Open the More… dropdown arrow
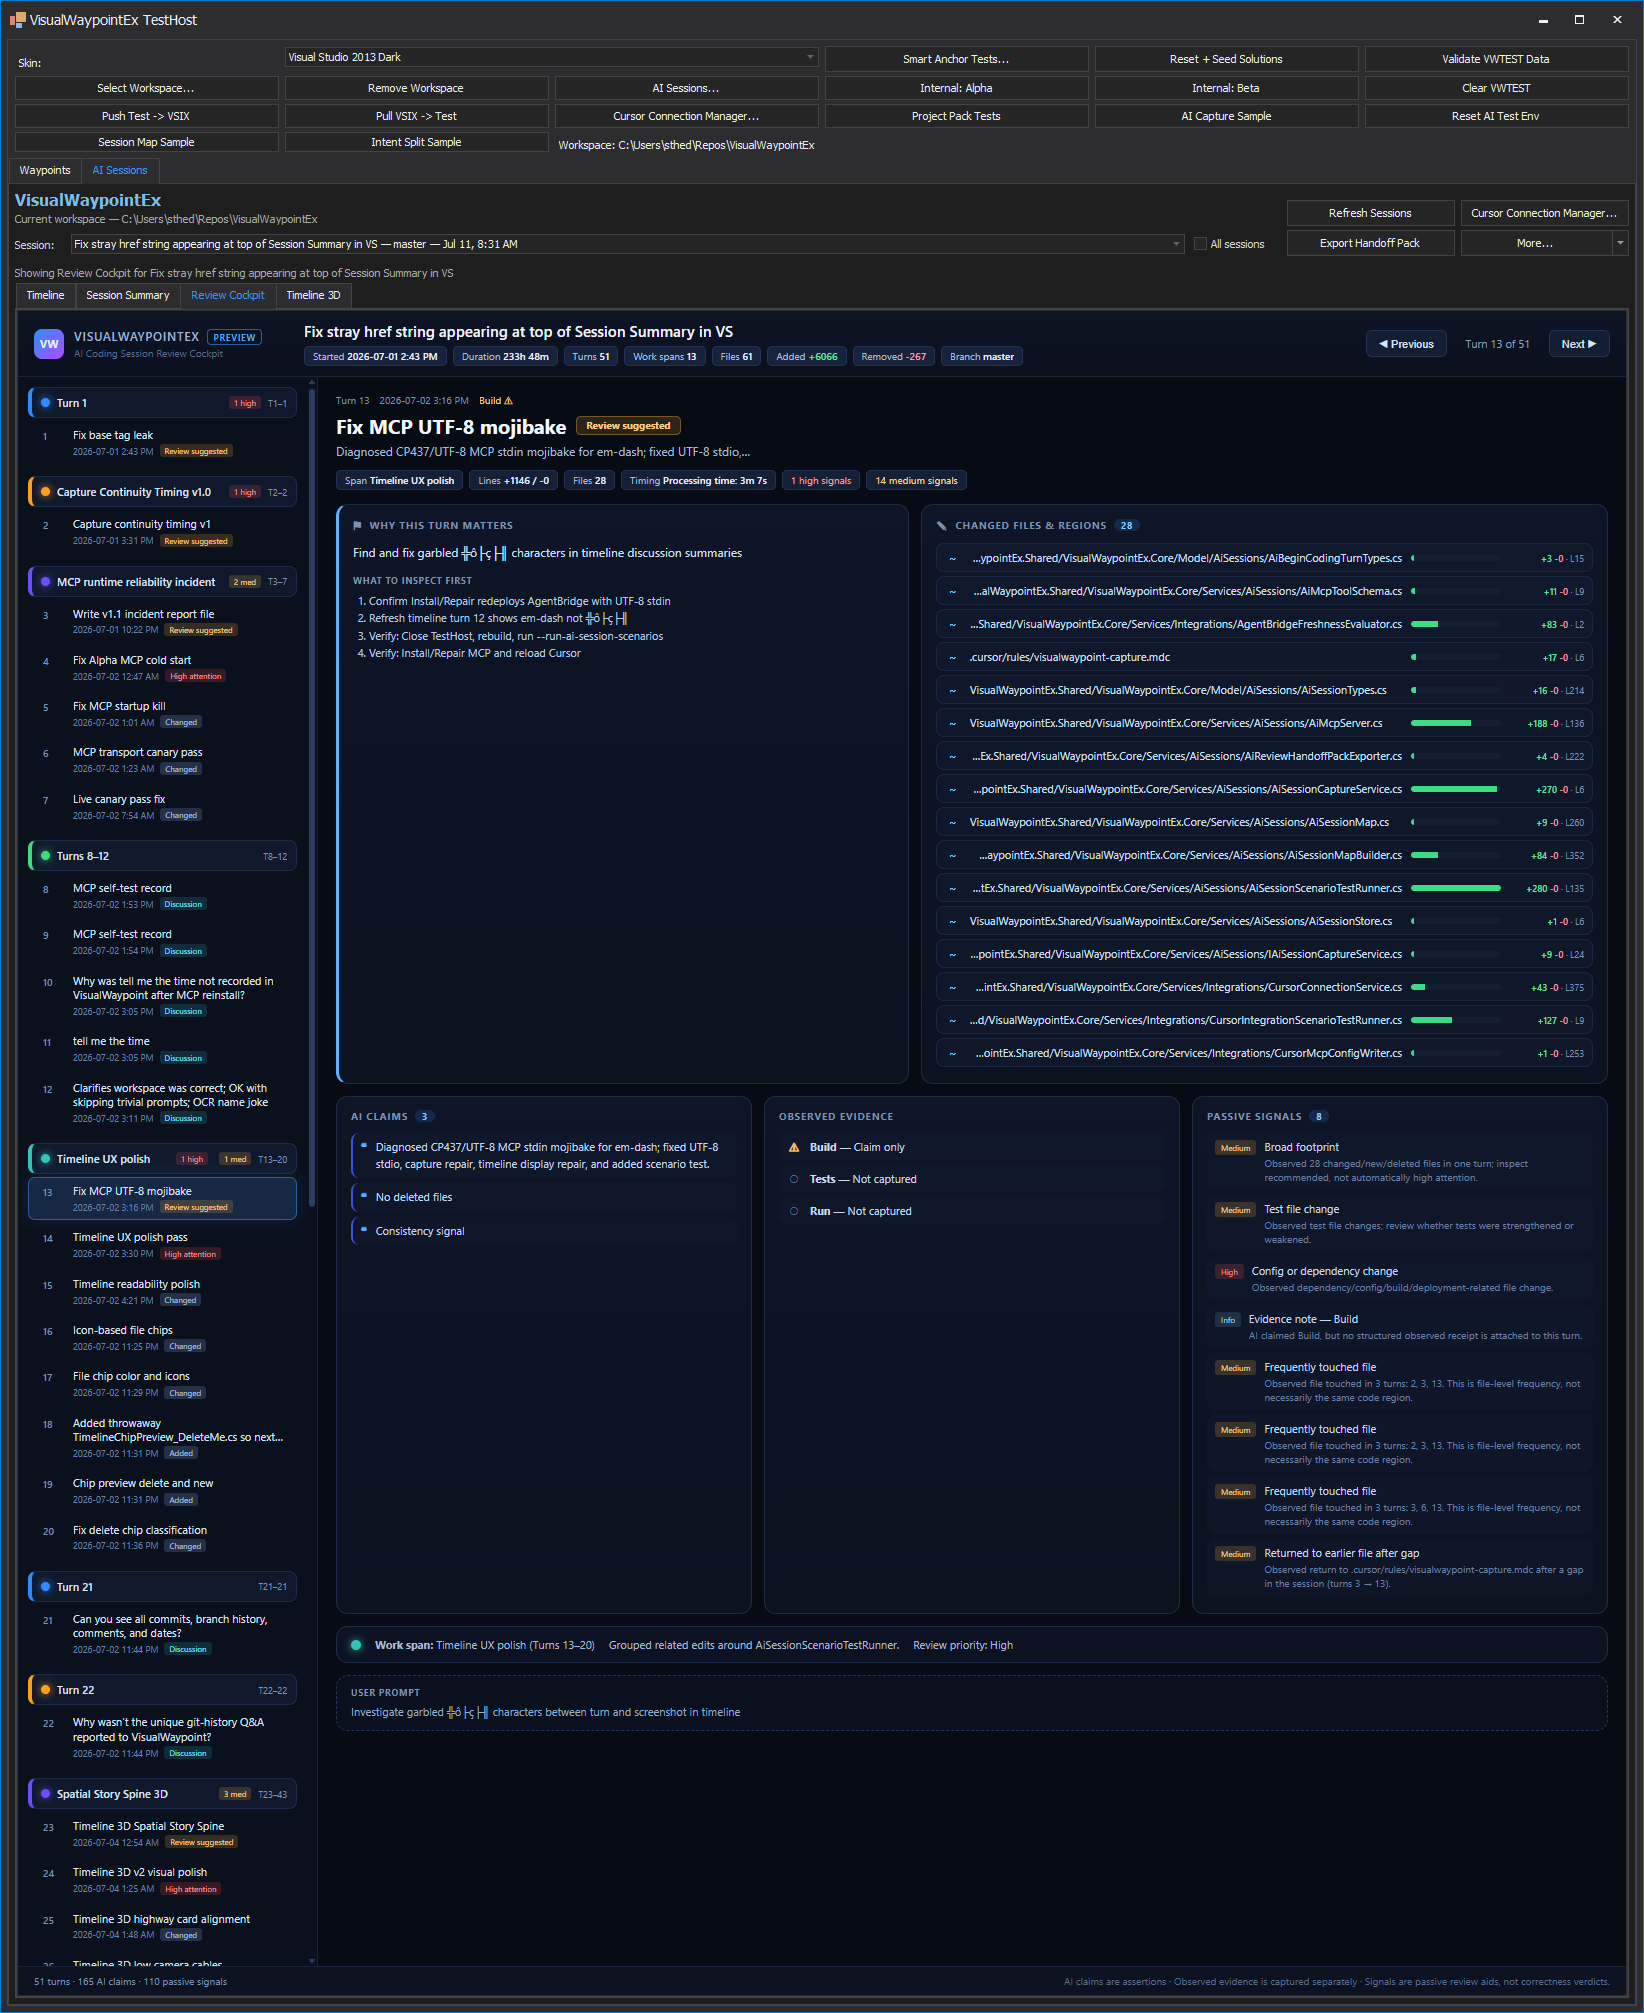 click(1620, 243)
